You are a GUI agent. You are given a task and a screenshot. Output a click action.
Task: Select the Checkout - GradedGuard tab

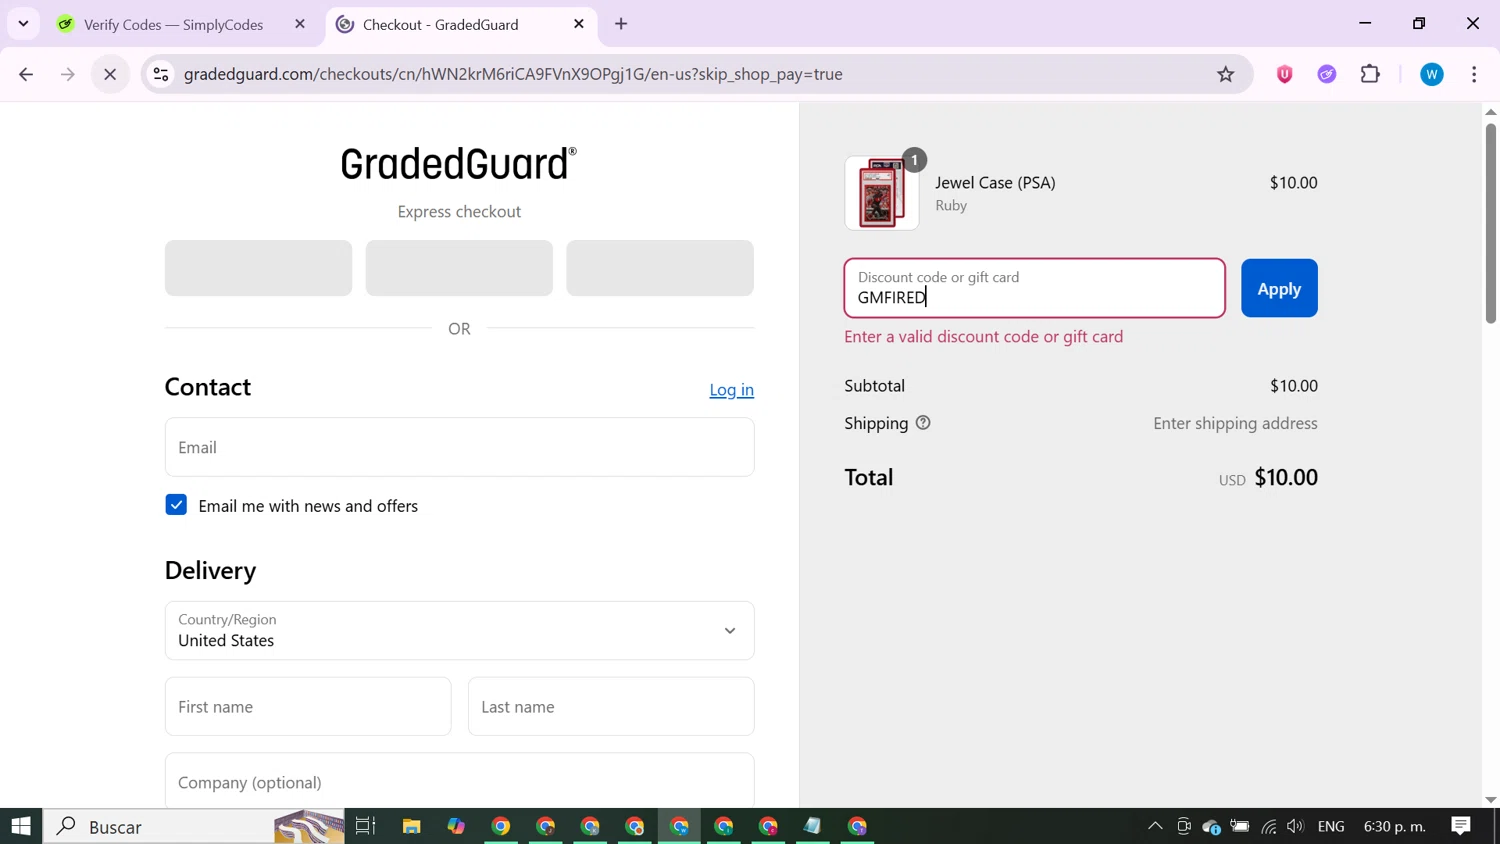440,25
